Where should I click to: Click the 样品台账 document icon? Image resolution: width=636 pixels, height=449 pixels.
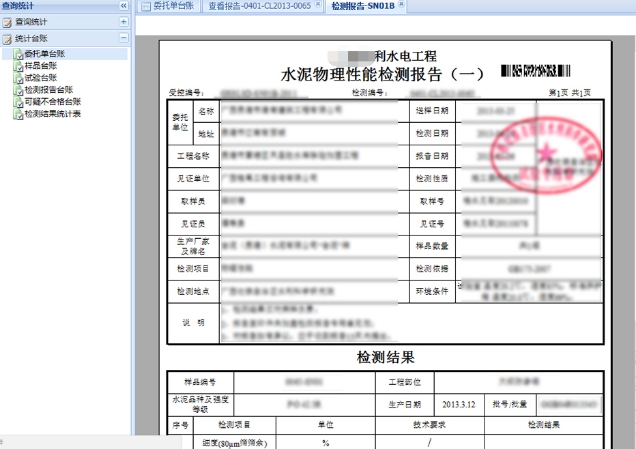click(18, 66)
